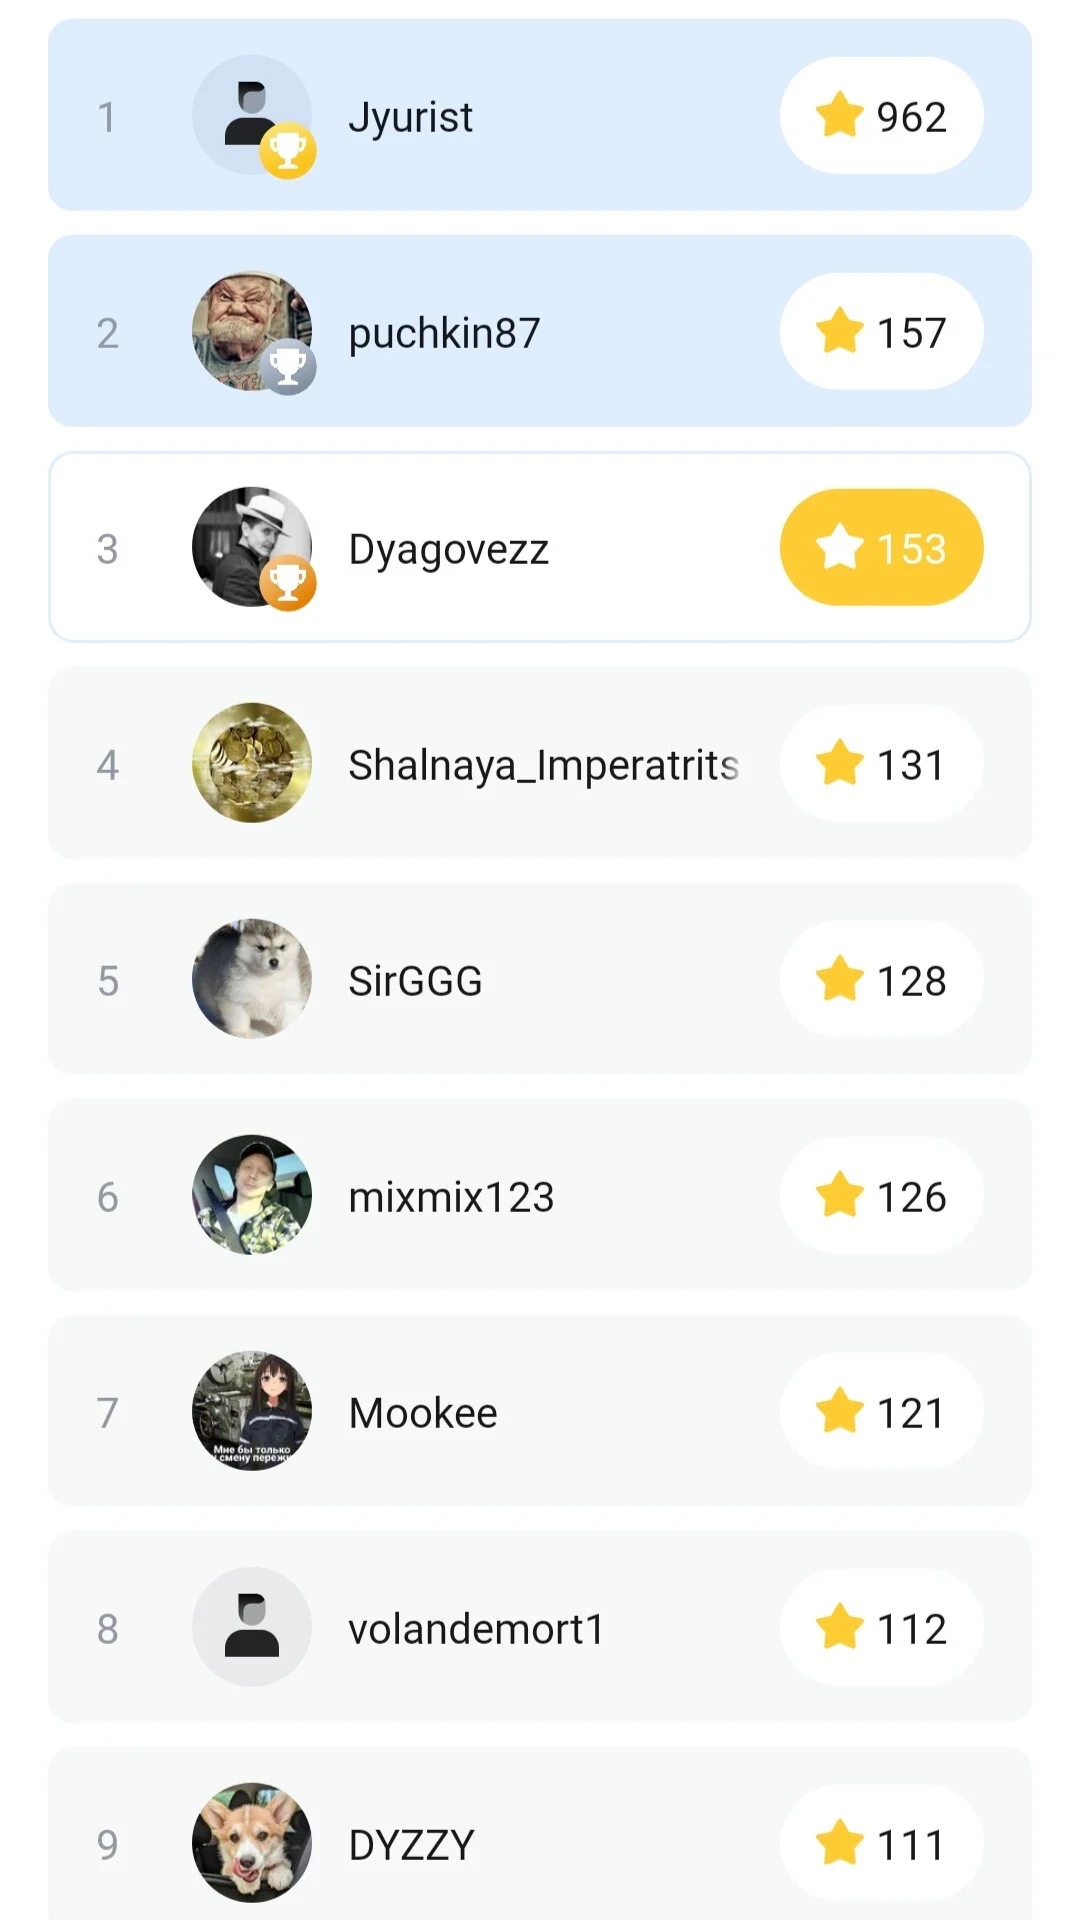This screenshot has height=1920, width=1080.
Task: Click the star icon beside score 962
Action: coord(839,114)
